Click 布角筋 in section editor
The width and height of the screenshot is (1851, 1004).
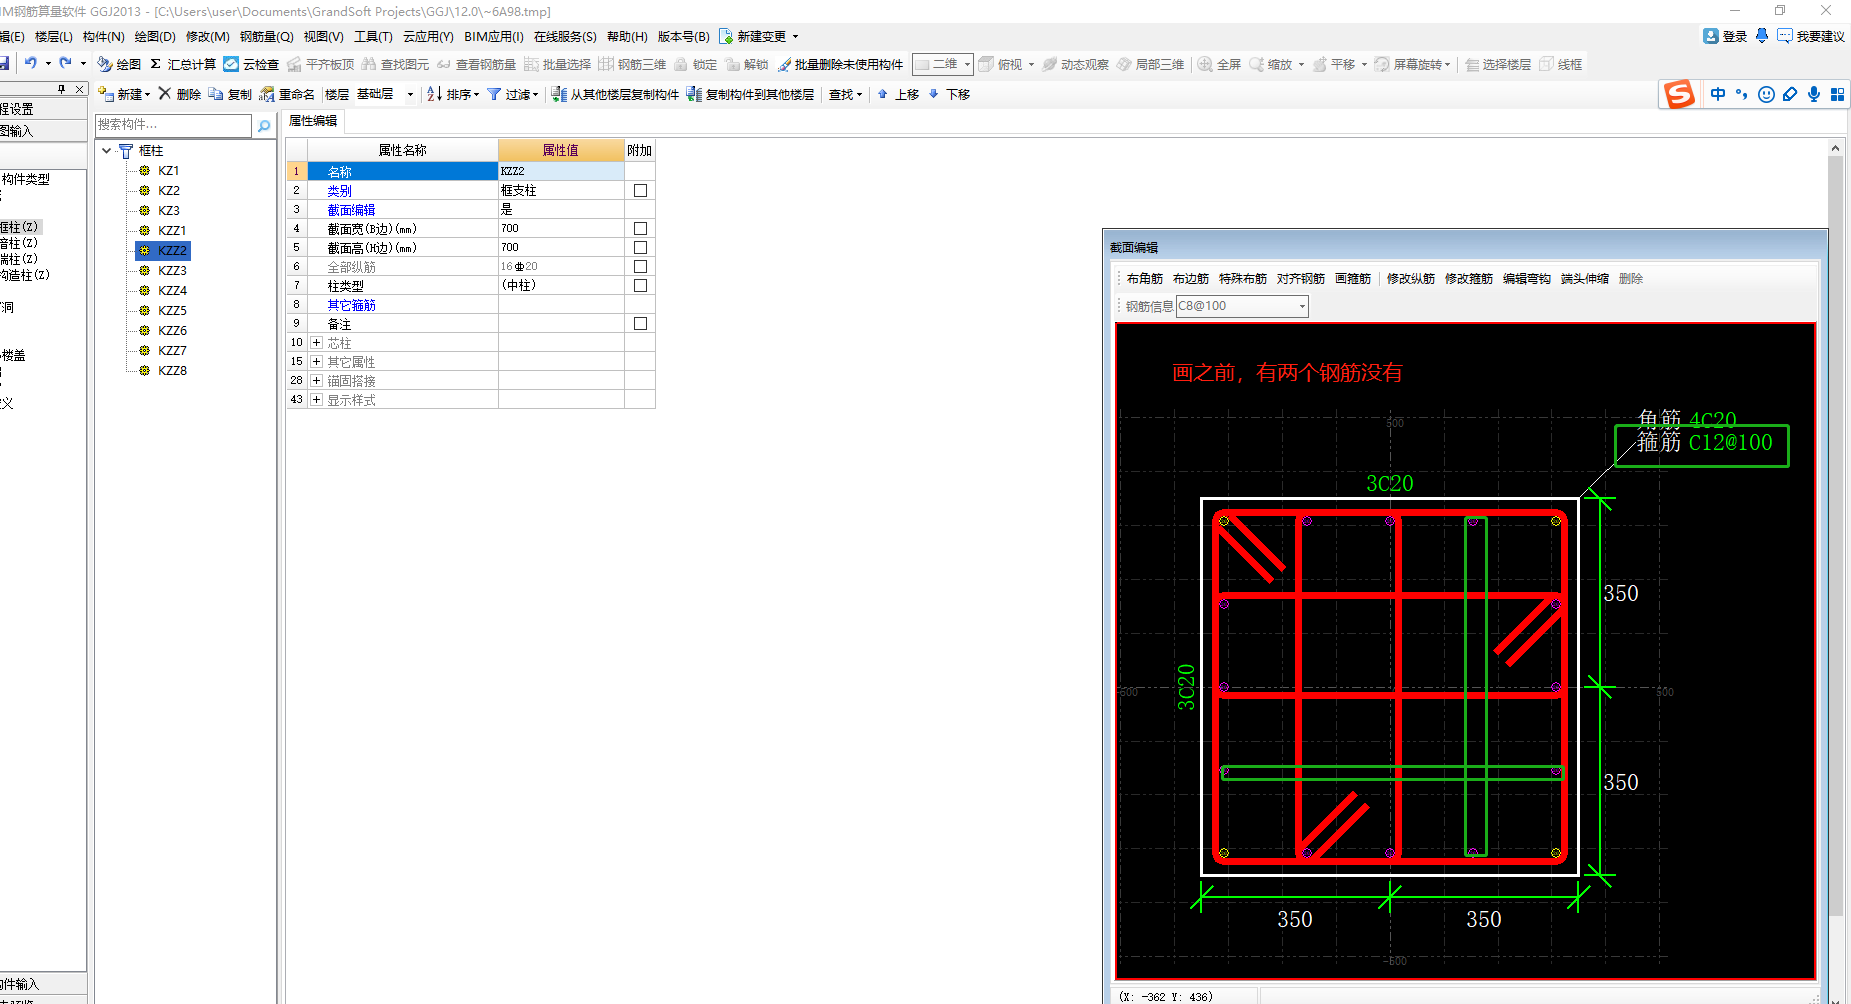coord(1145,279)
